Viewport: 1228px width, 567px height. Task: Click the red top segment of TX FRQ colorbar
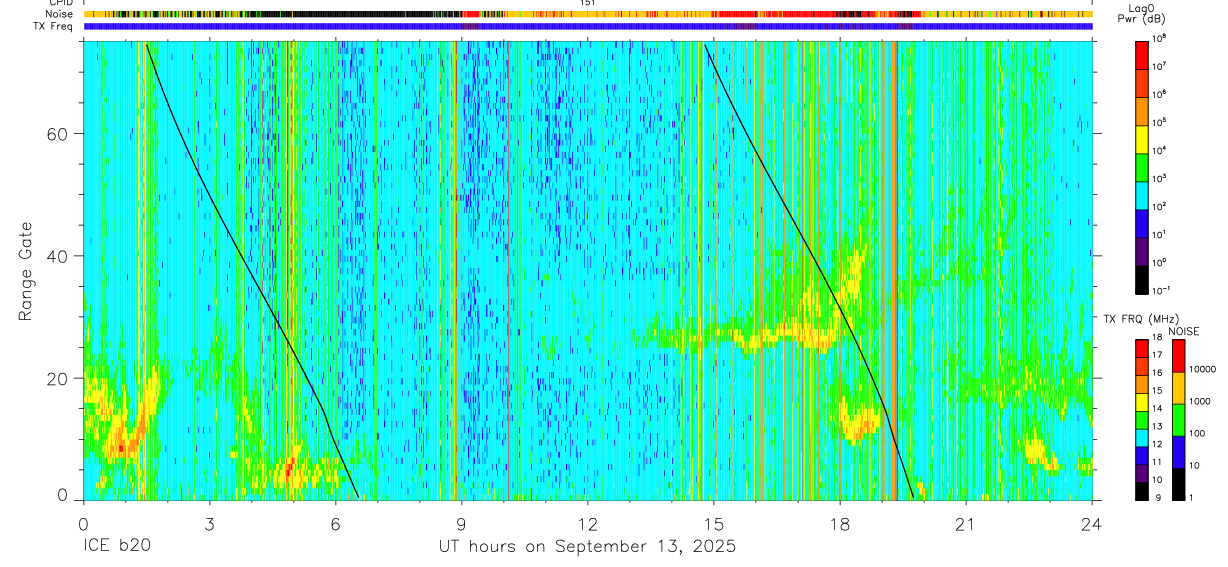(1141, 348)
